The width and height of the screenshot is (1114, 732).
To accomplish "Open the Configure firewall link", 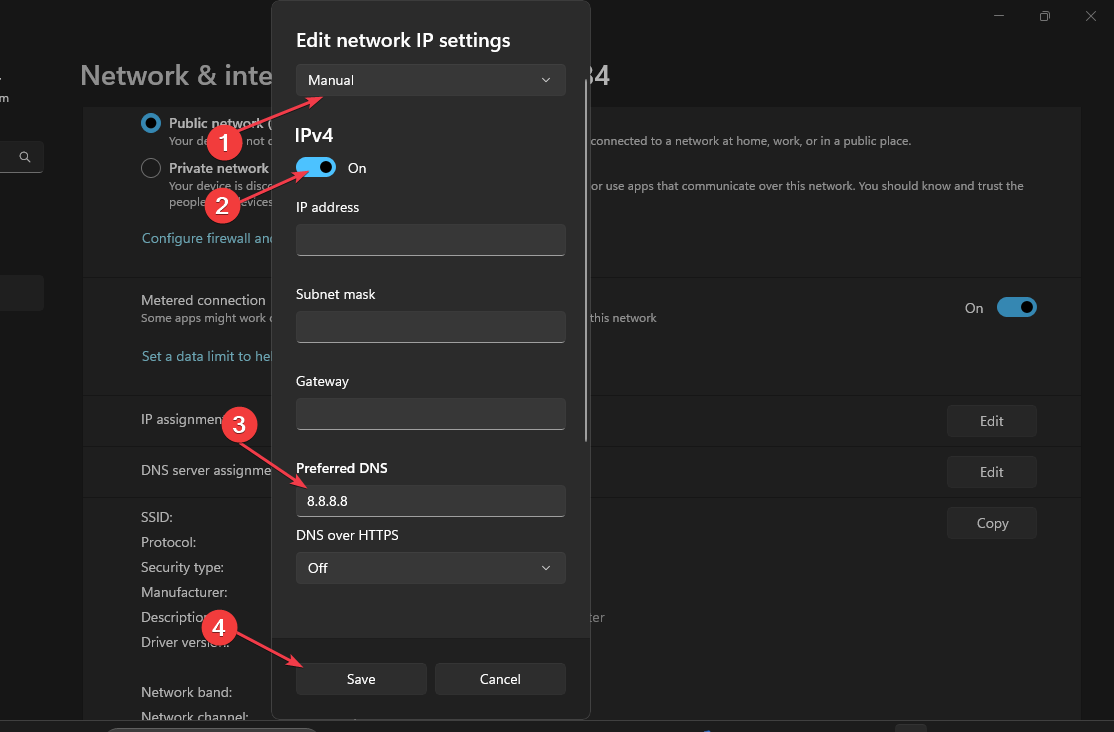I will [207, 238].
